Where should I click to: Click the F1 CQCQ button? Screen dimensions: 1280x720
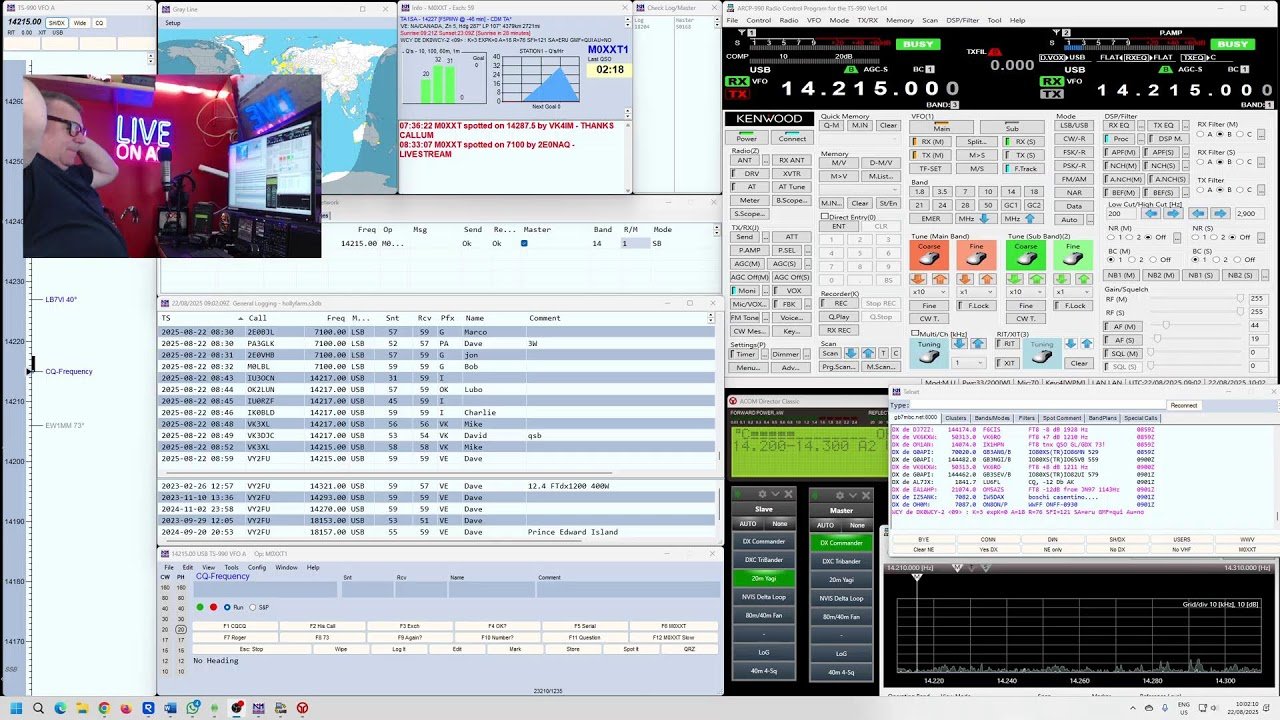pyautogui.click(x=233, y=626)
